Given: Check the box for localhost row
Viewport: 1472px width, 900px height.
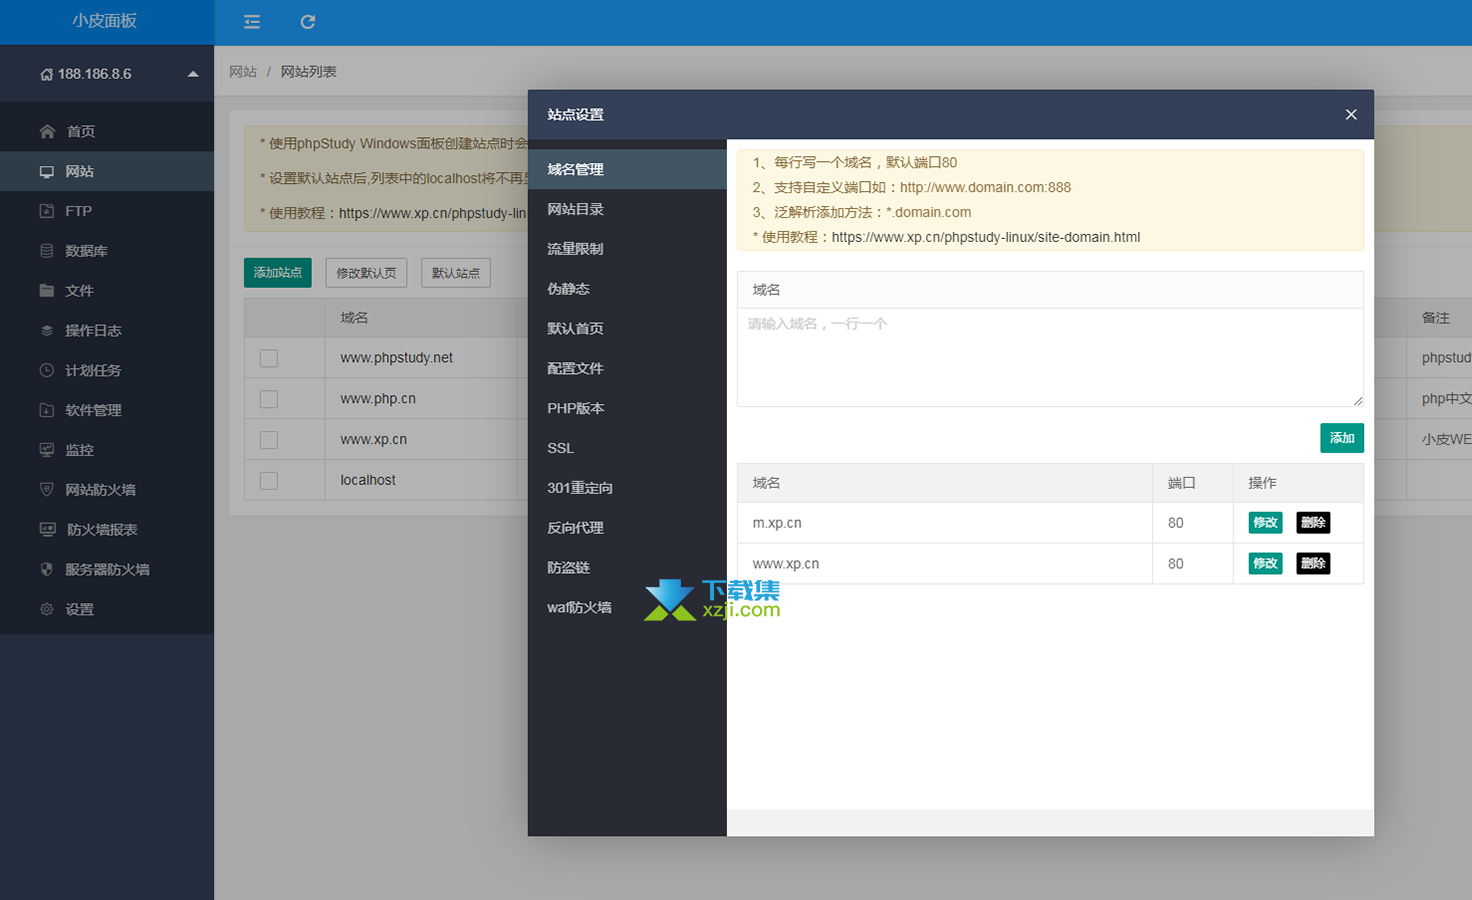Looking at the screenshot, I should [x=269, y=481].
